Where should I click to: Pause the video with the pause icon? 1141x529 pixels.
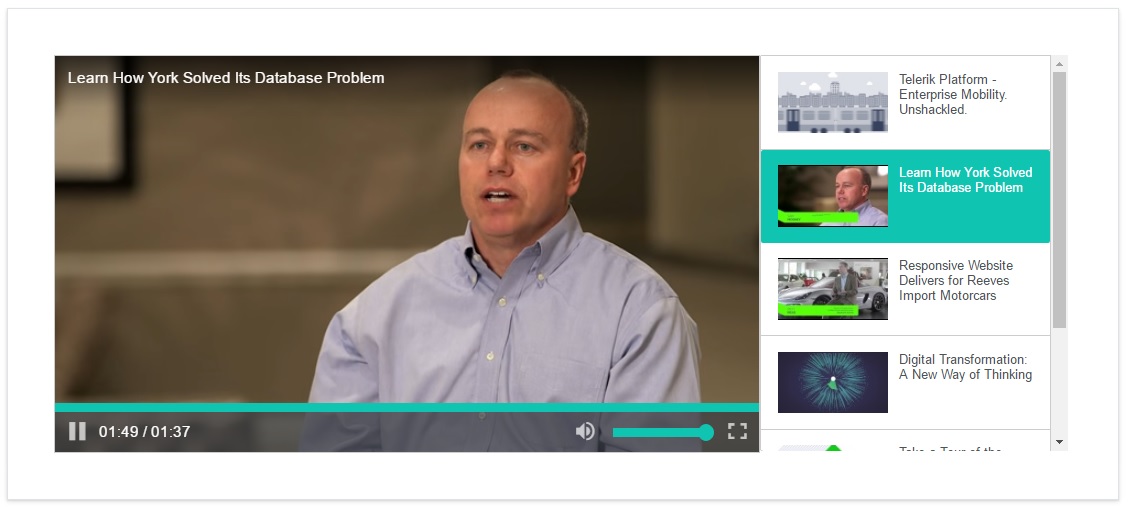(77, 431)
